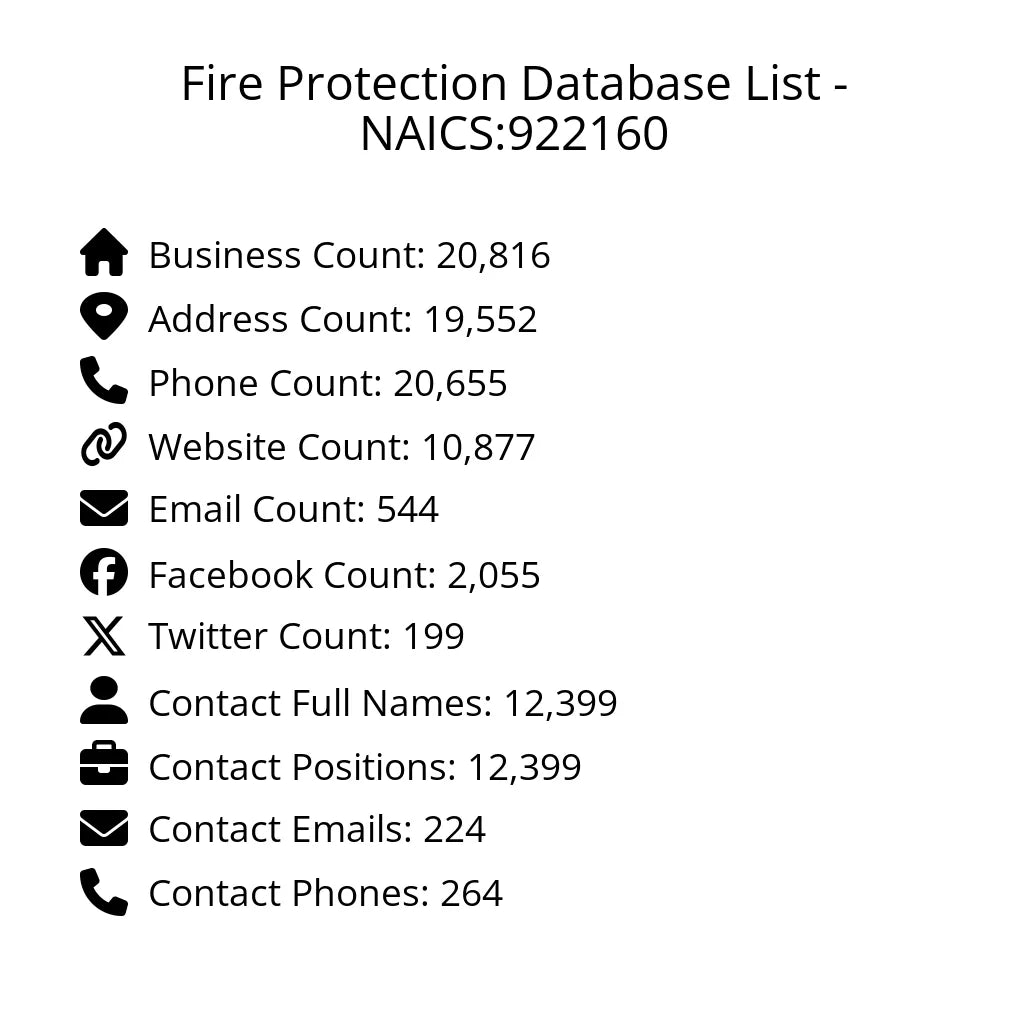Click the envelope icon beside Contact Emails
The height and width of the screenshot is (1024, 1024).
104,829
